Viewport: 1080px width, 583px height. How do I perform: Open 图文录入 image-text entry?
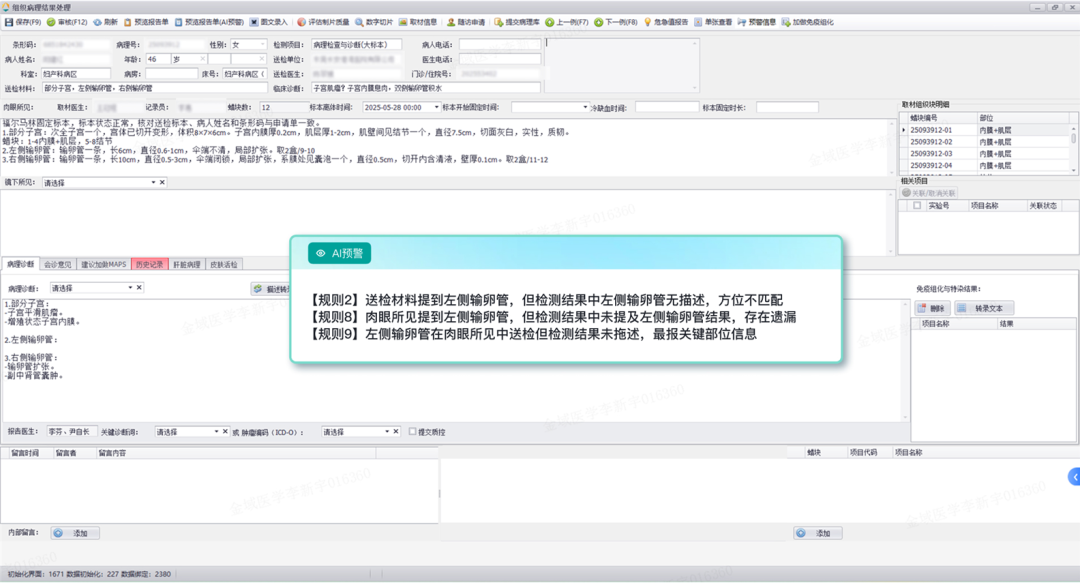[x=269, y=22]
